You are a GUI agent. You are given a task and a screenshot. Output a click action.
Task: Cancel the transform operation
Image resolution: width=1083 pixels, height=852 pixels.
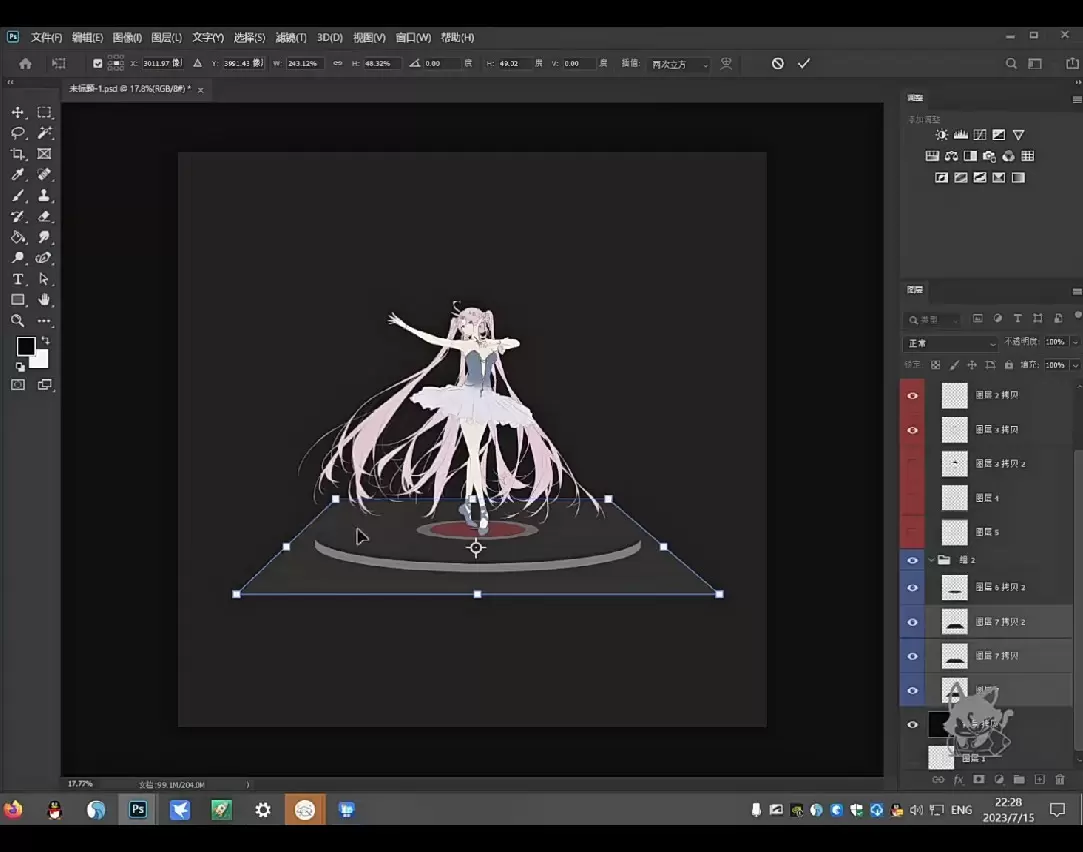[777, 64]
